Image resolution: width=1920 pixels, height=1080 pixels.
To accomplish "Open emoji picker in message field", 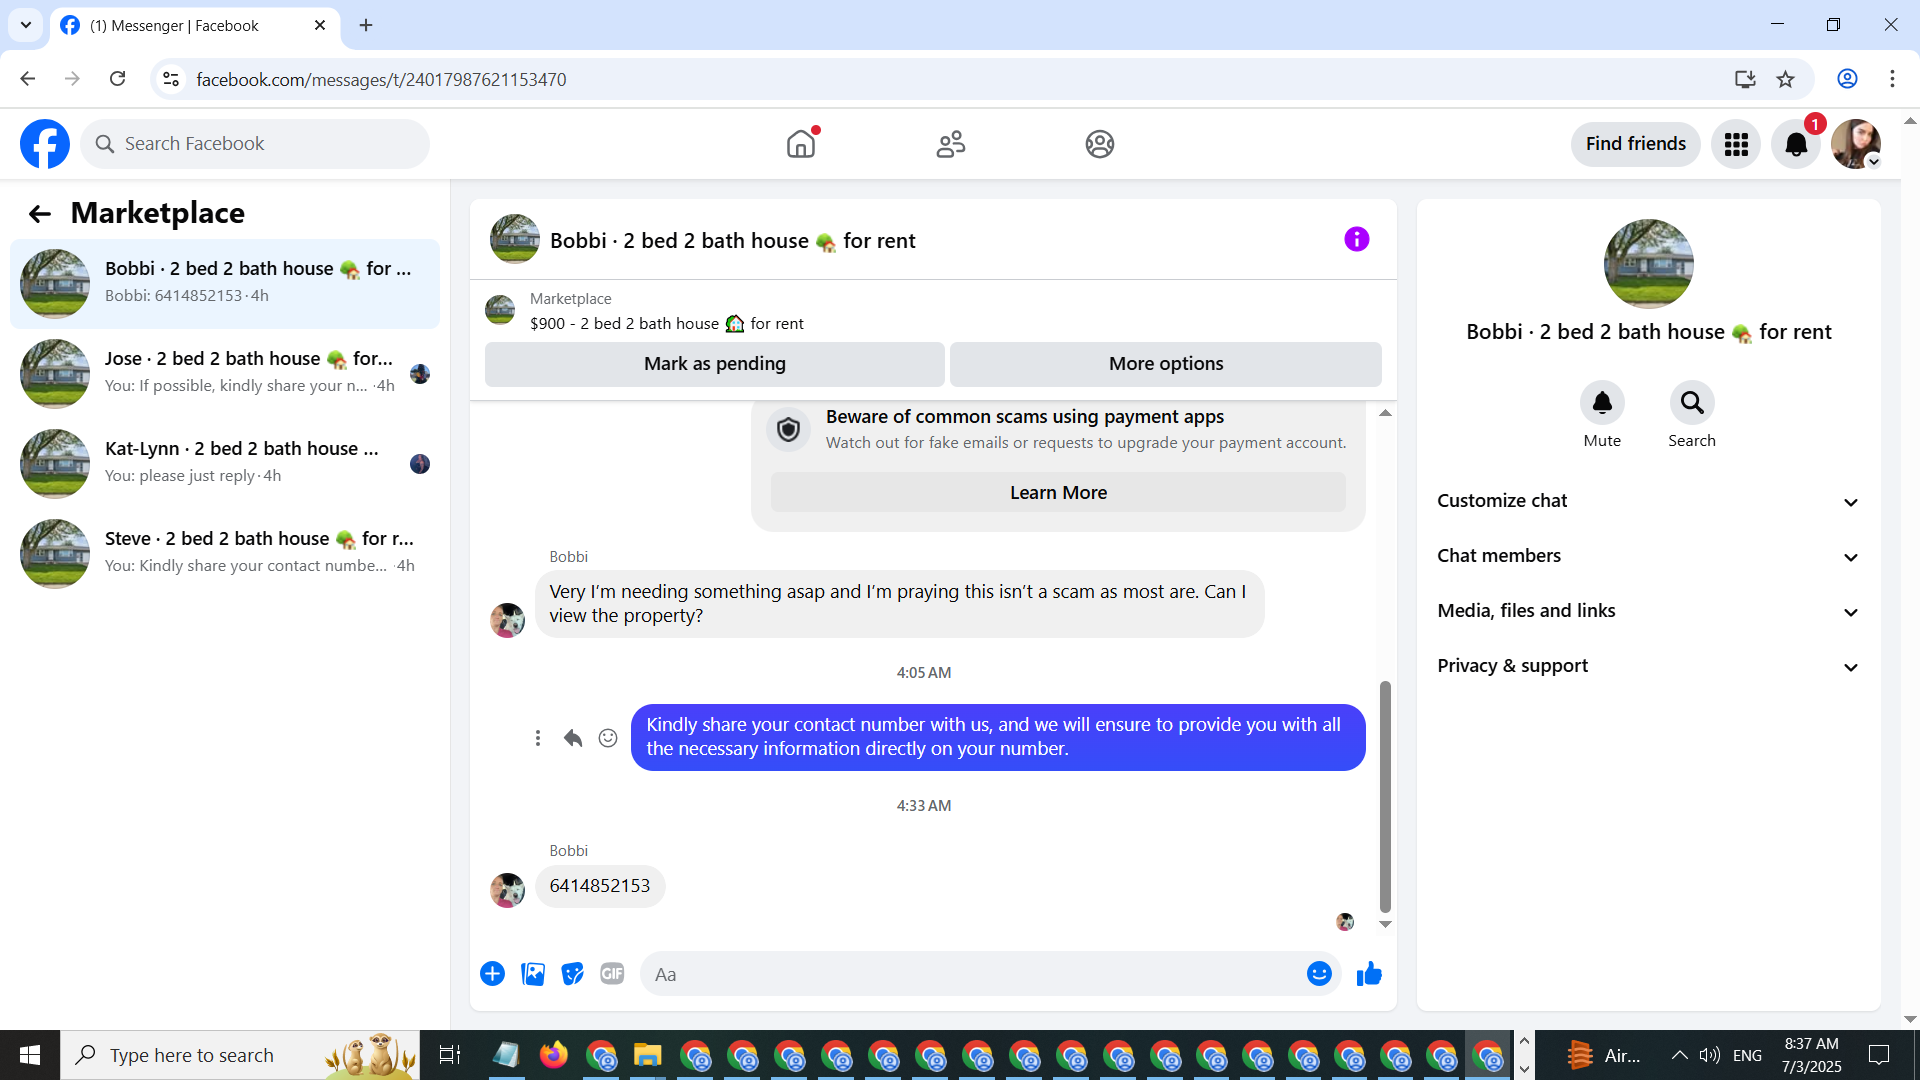I will click(x=1319, y=974).
